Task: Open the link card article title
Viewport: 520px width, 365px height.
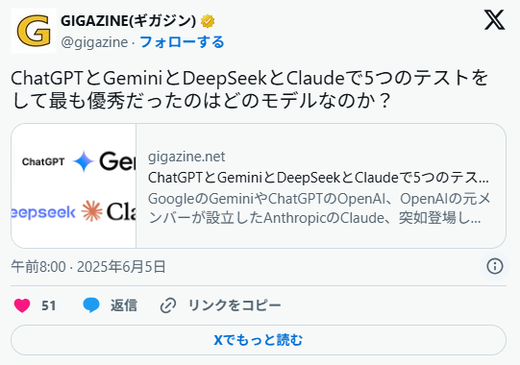Action: click(x=318, y=178)
